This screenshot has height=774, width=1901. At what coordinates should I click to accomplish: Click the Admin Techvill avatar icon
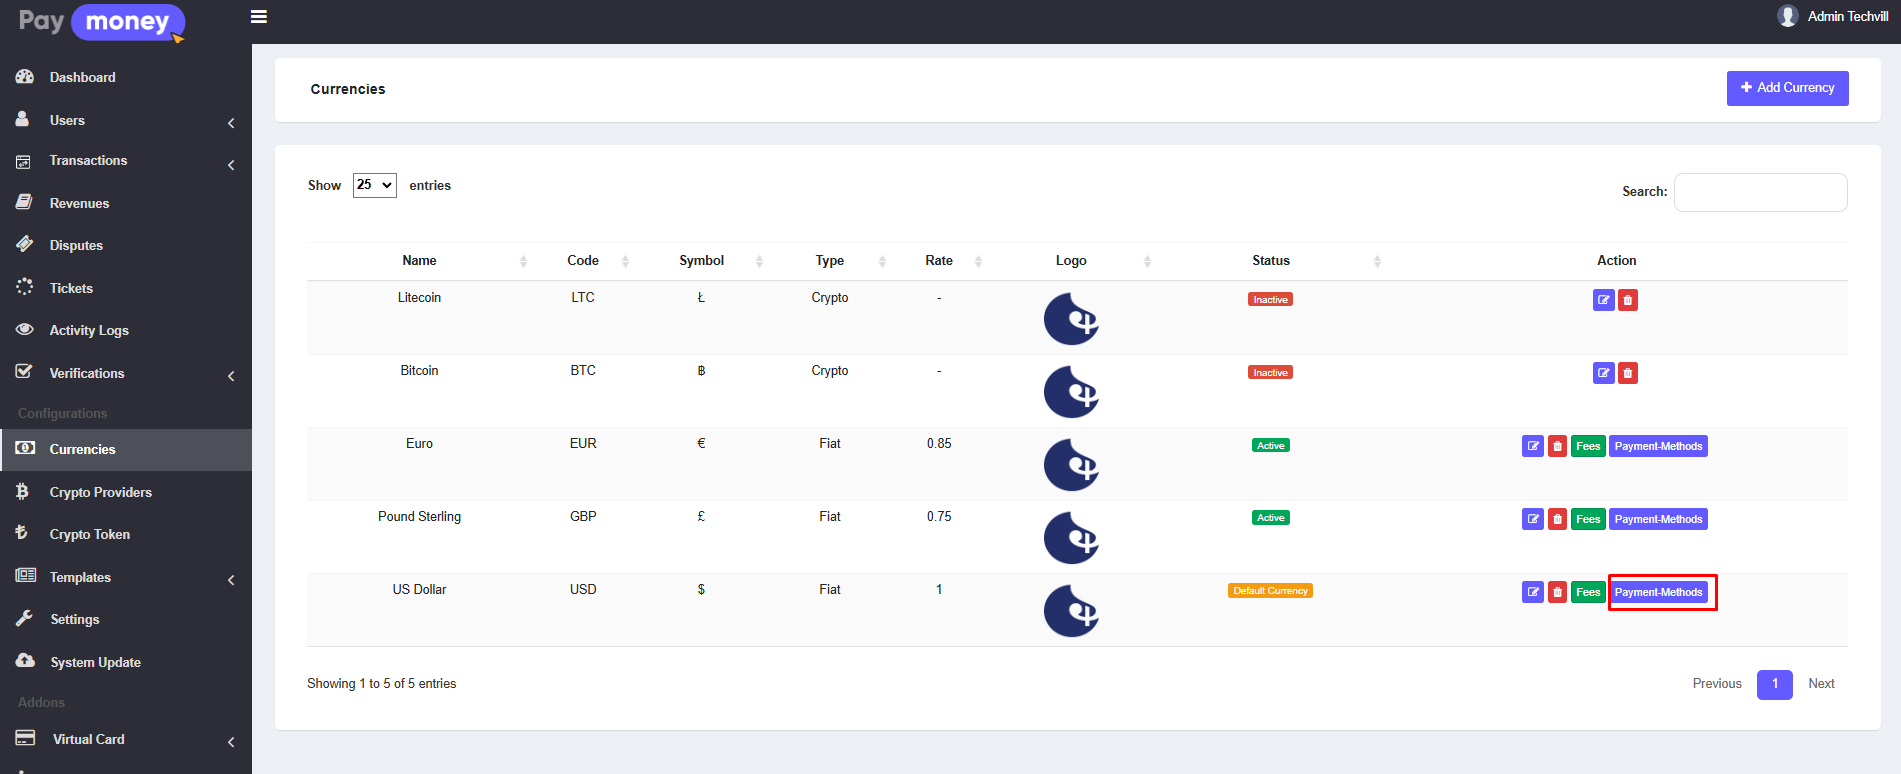[1787, 16]
